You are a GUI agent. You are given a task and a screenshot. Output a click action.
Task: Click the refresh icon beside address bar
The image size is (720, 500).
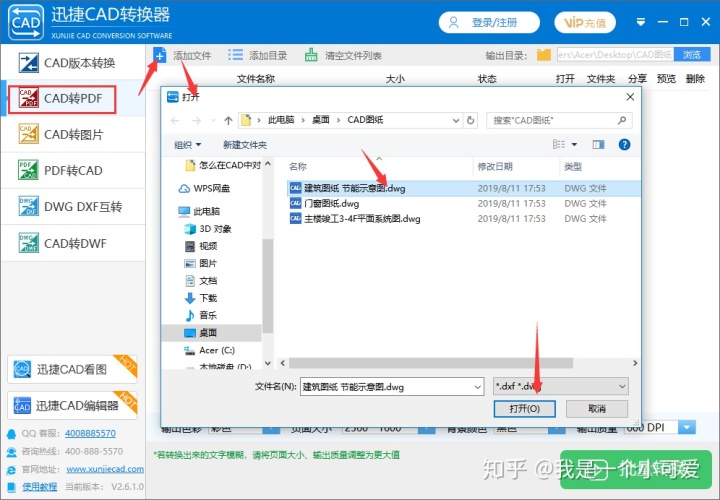coord(470,120)
